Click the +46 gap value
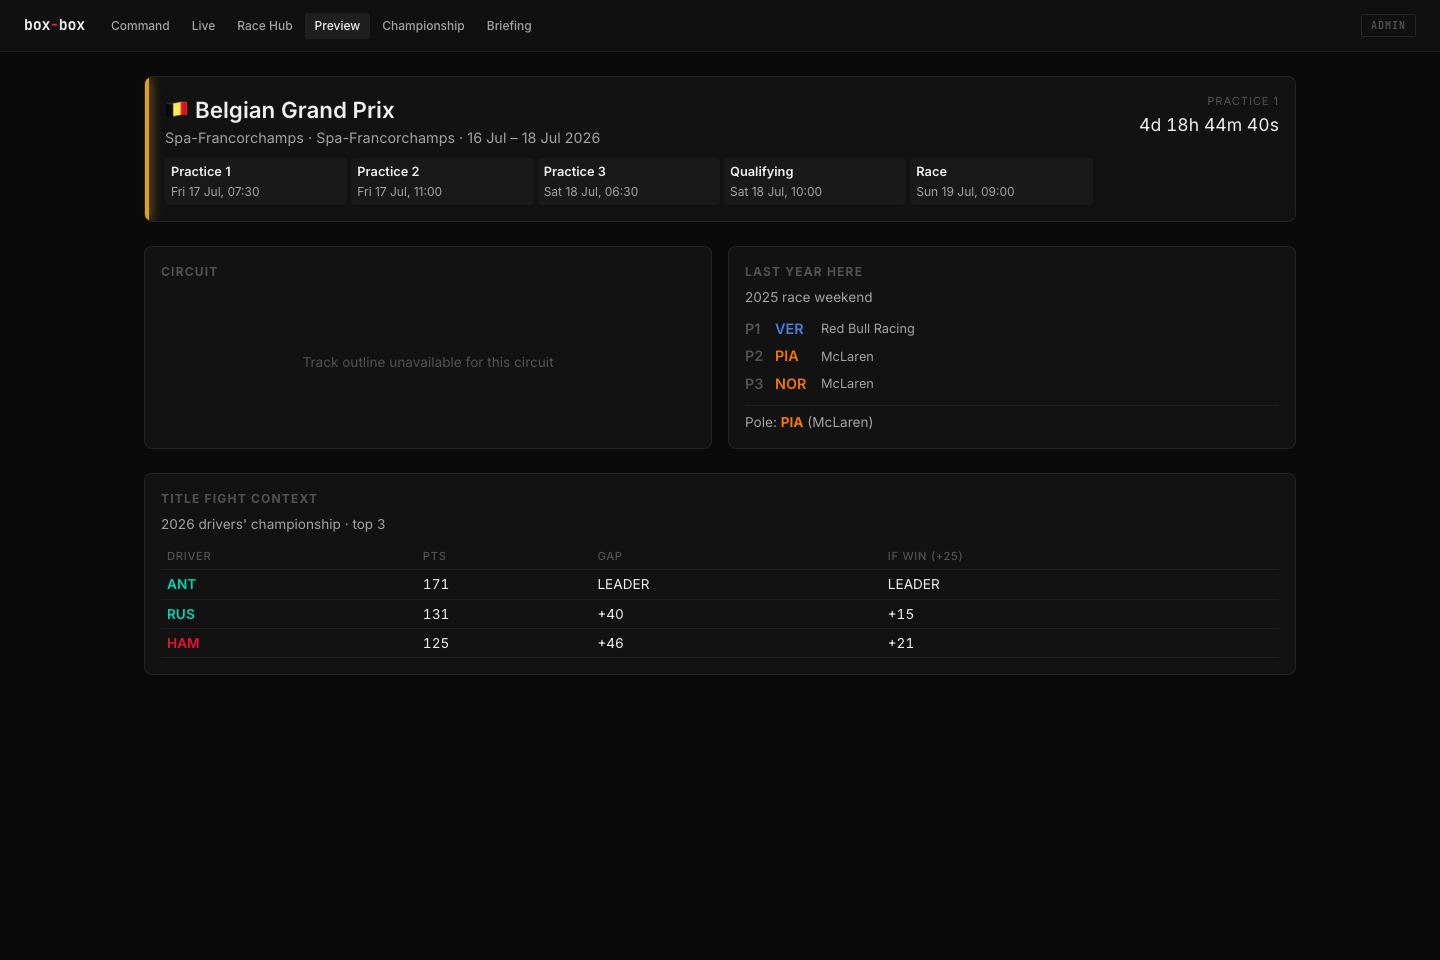 click(x=611, y=643)
